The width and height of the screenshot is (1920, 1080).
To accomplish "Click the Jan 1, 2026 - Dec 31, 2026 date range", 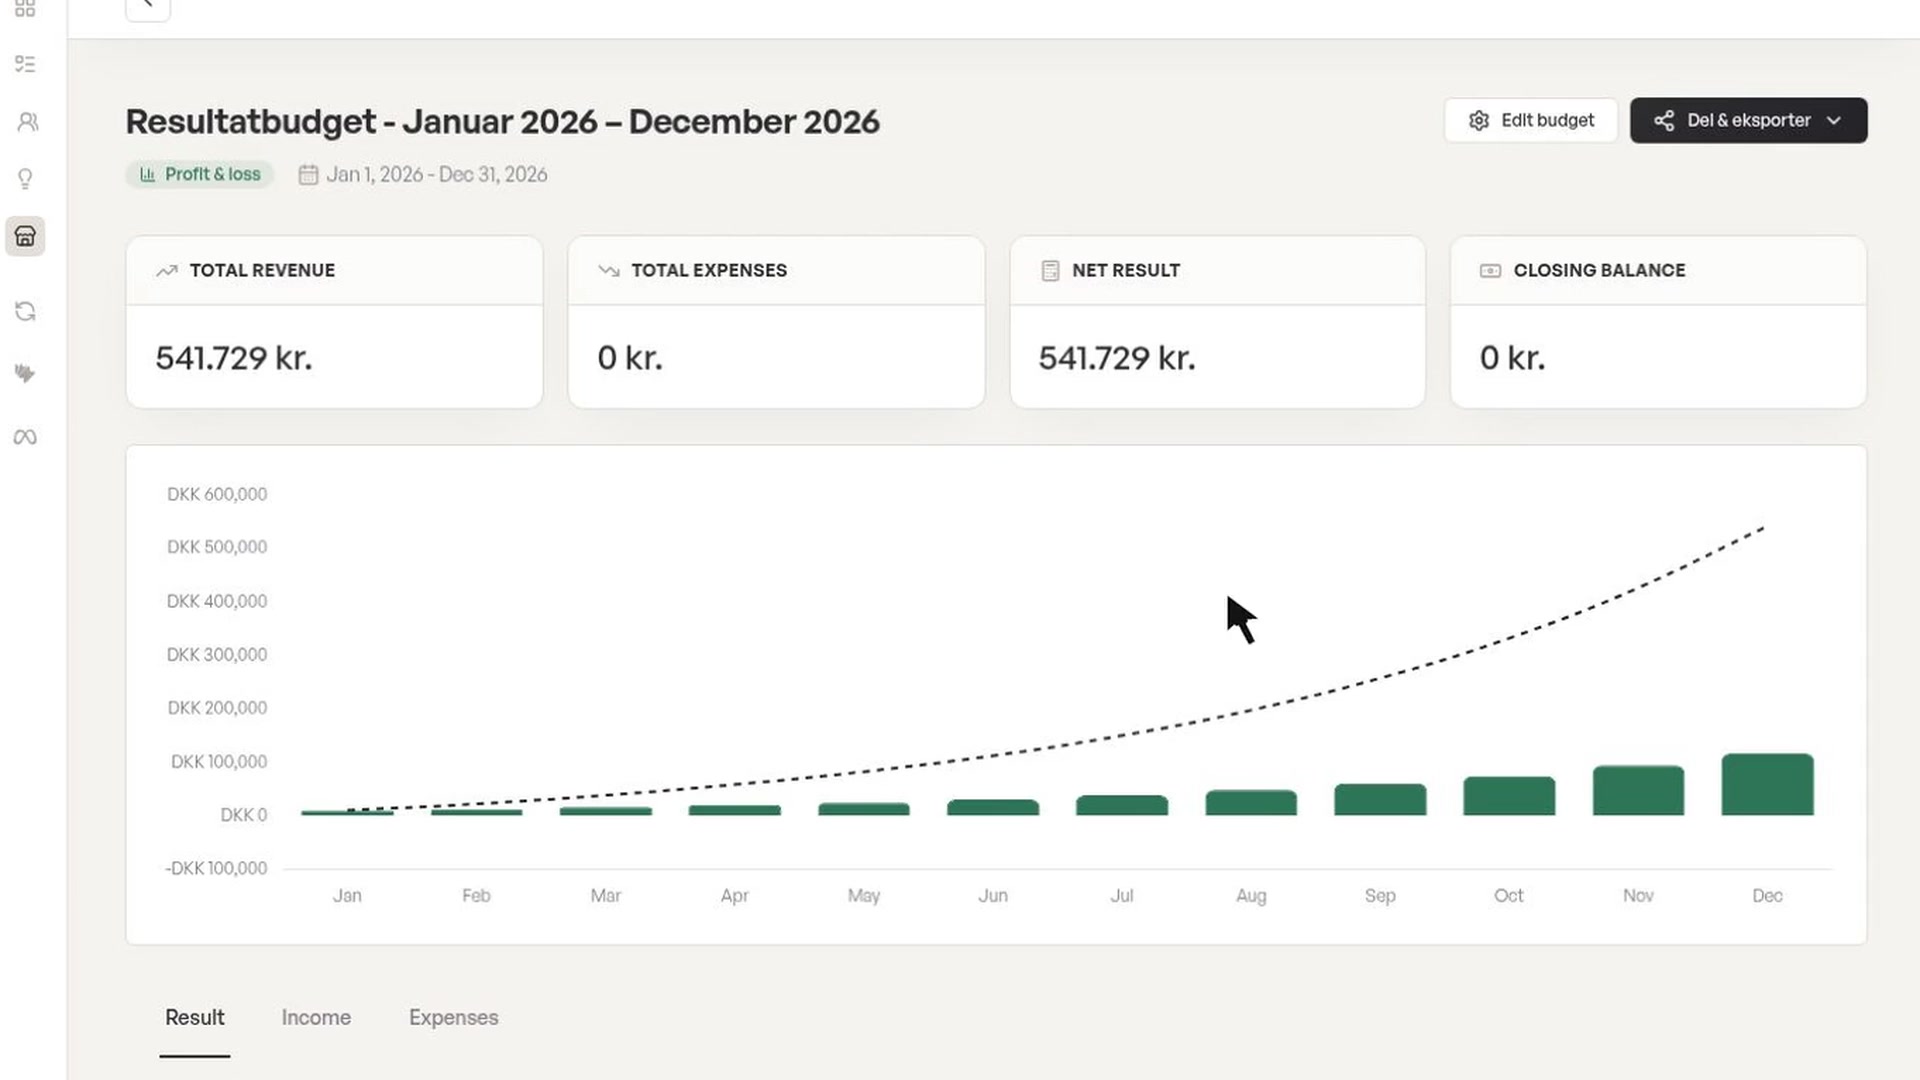I will pyautogui.click(x=436, y=174).
